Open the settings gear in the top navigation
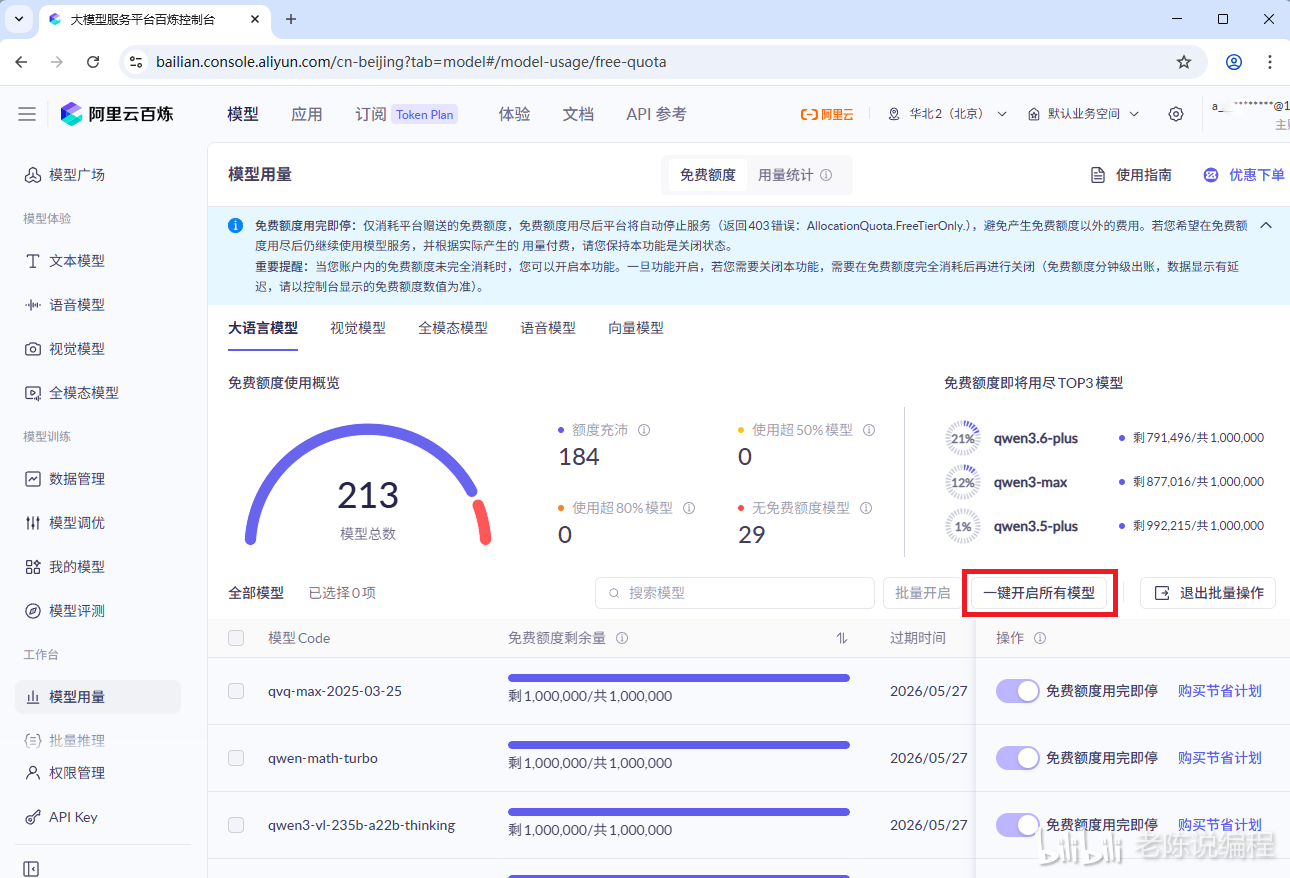The width and height of the screenshot is (1290, 878). (1176, 114)
